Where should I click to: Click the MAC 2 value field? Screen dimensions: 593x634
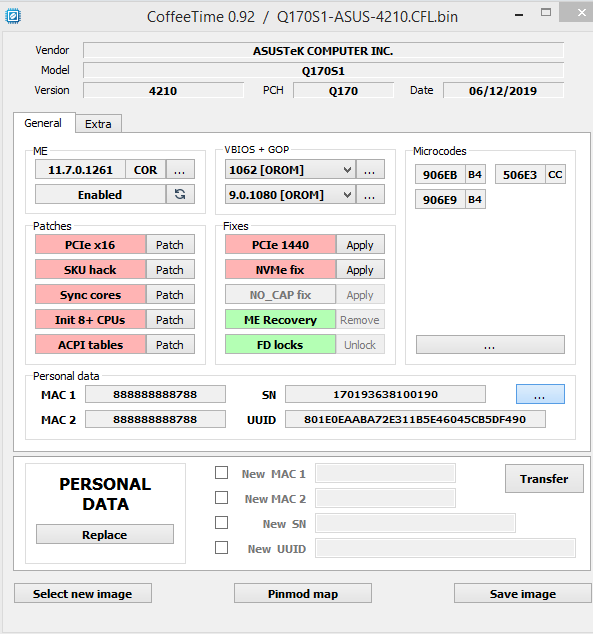point(155,419)
